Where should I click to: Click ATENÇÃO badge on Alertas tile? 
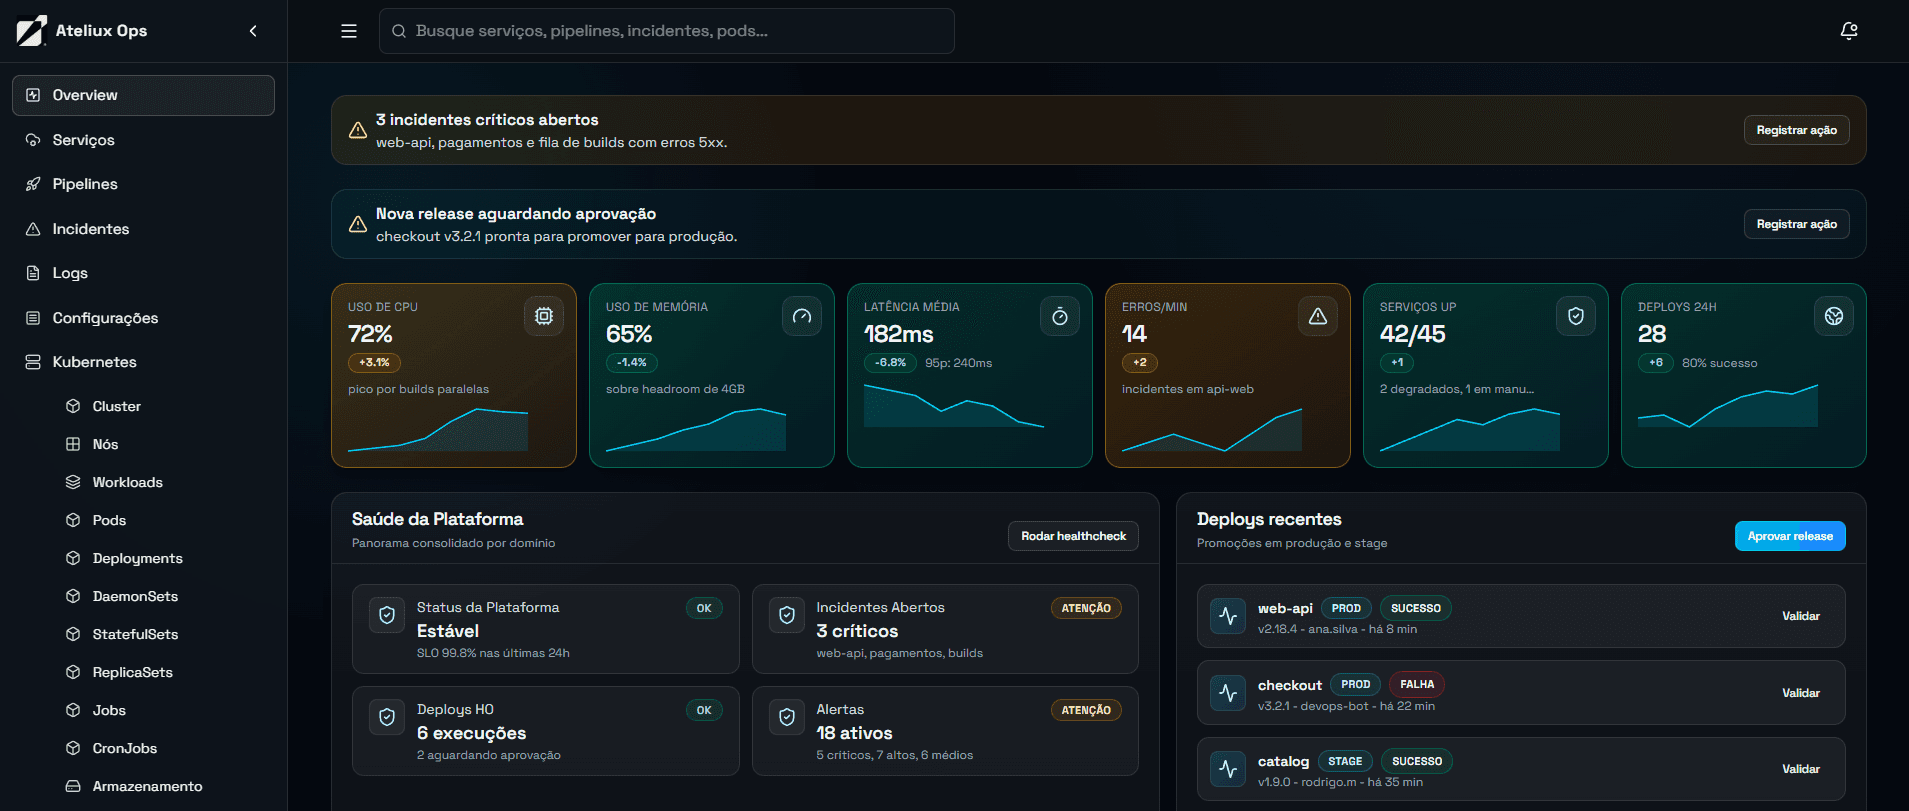pyautogui.click(x=1086, y=710)
